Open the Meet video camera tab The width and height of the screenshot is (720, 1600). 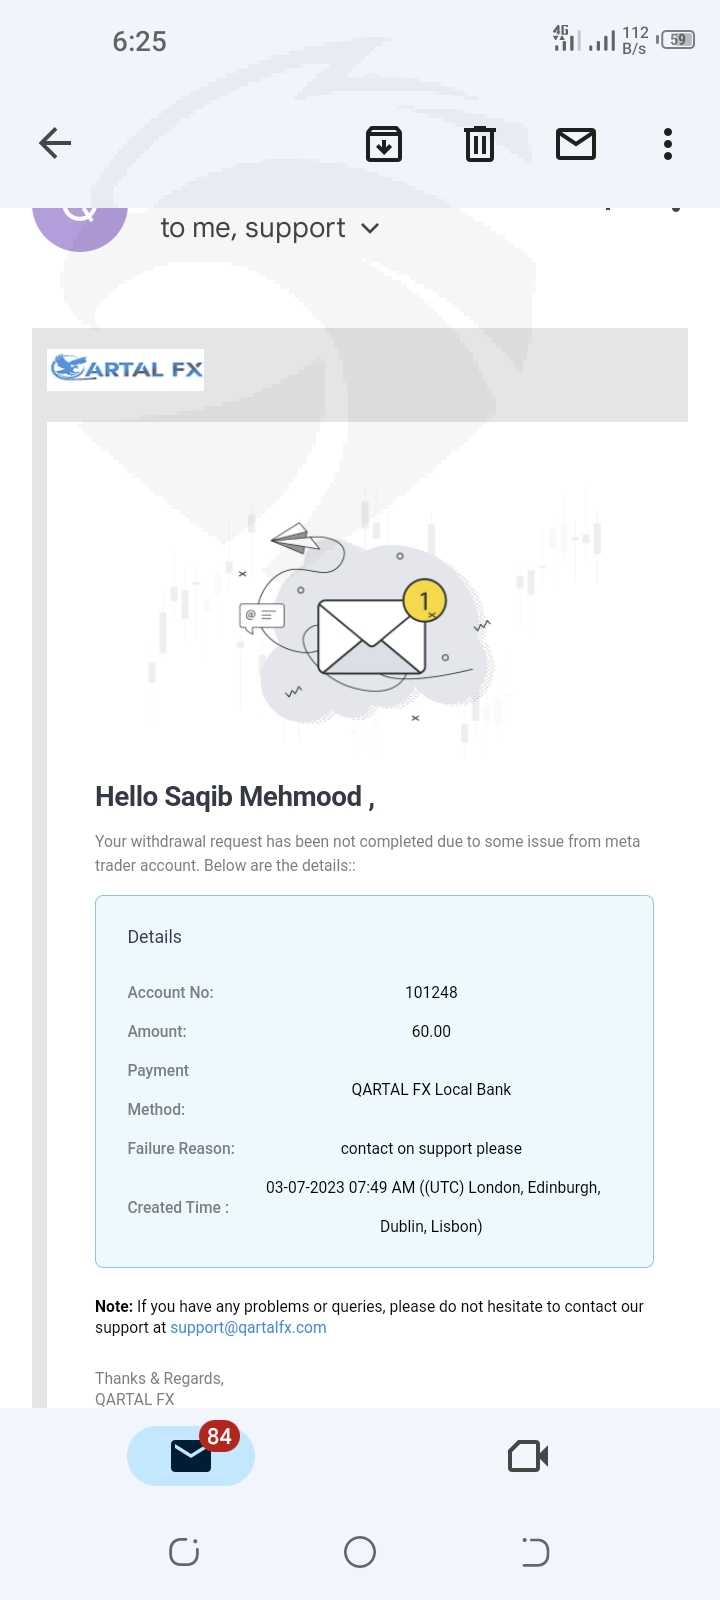click(x=528, y=1456)
